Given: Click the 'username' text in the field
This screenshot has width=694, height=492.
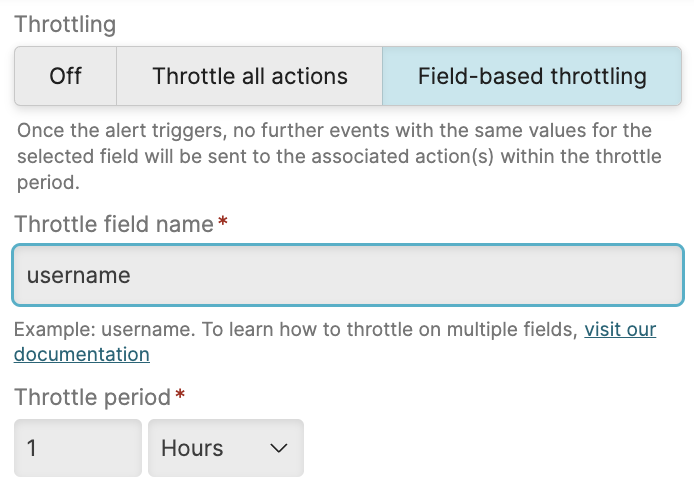Looking at the screenshot, I should coord(79,274).
